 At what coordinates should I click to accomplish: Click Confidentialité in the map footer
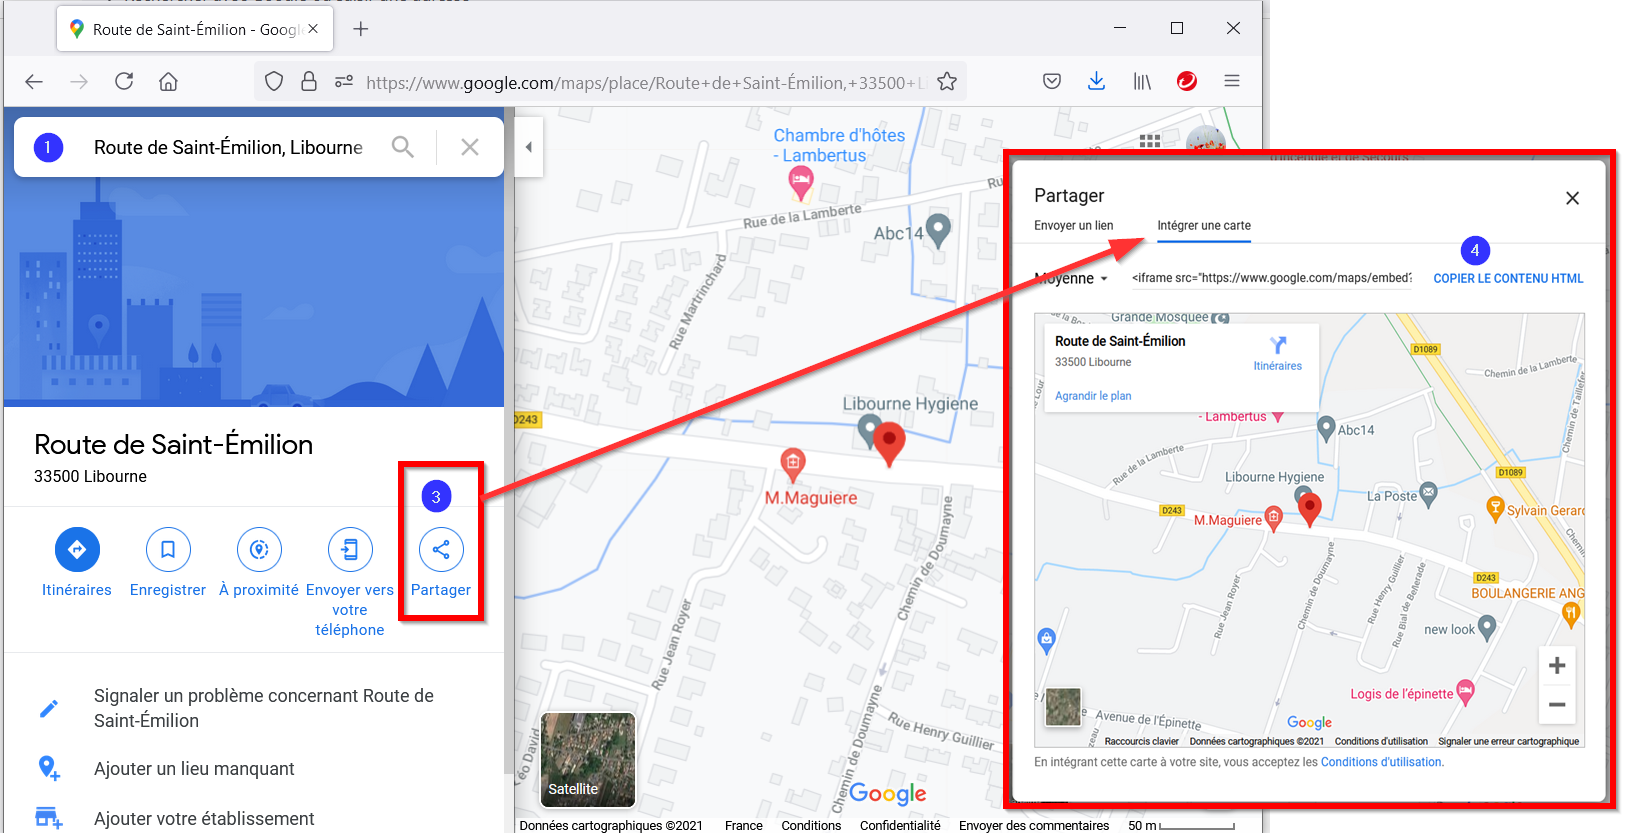900,825
